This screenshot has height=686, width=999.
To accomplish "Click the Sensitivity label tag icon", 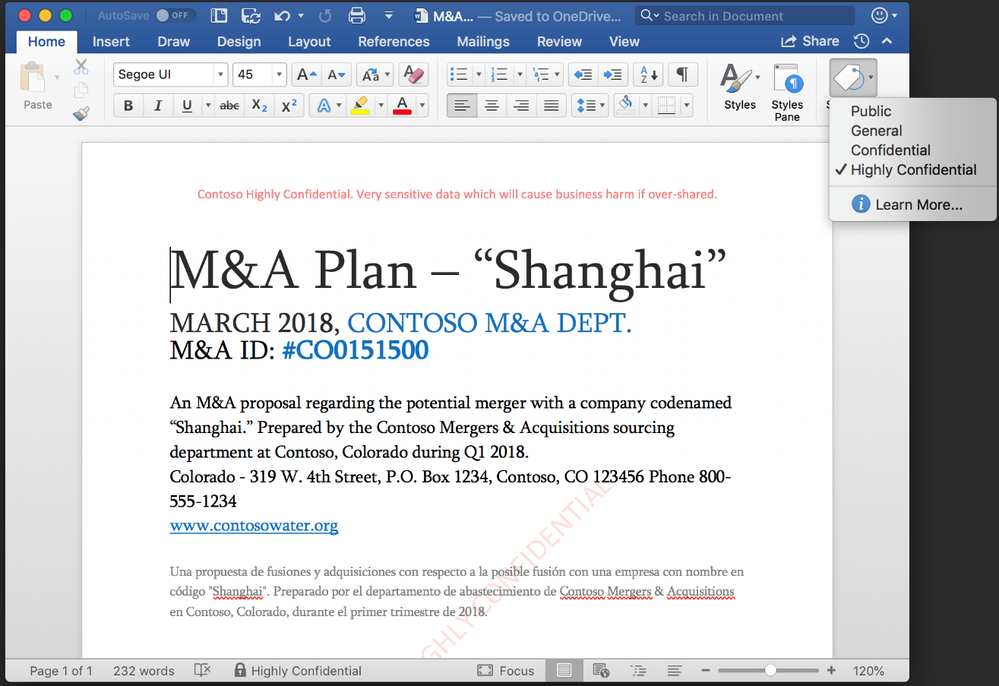I will tap(849, 78).
